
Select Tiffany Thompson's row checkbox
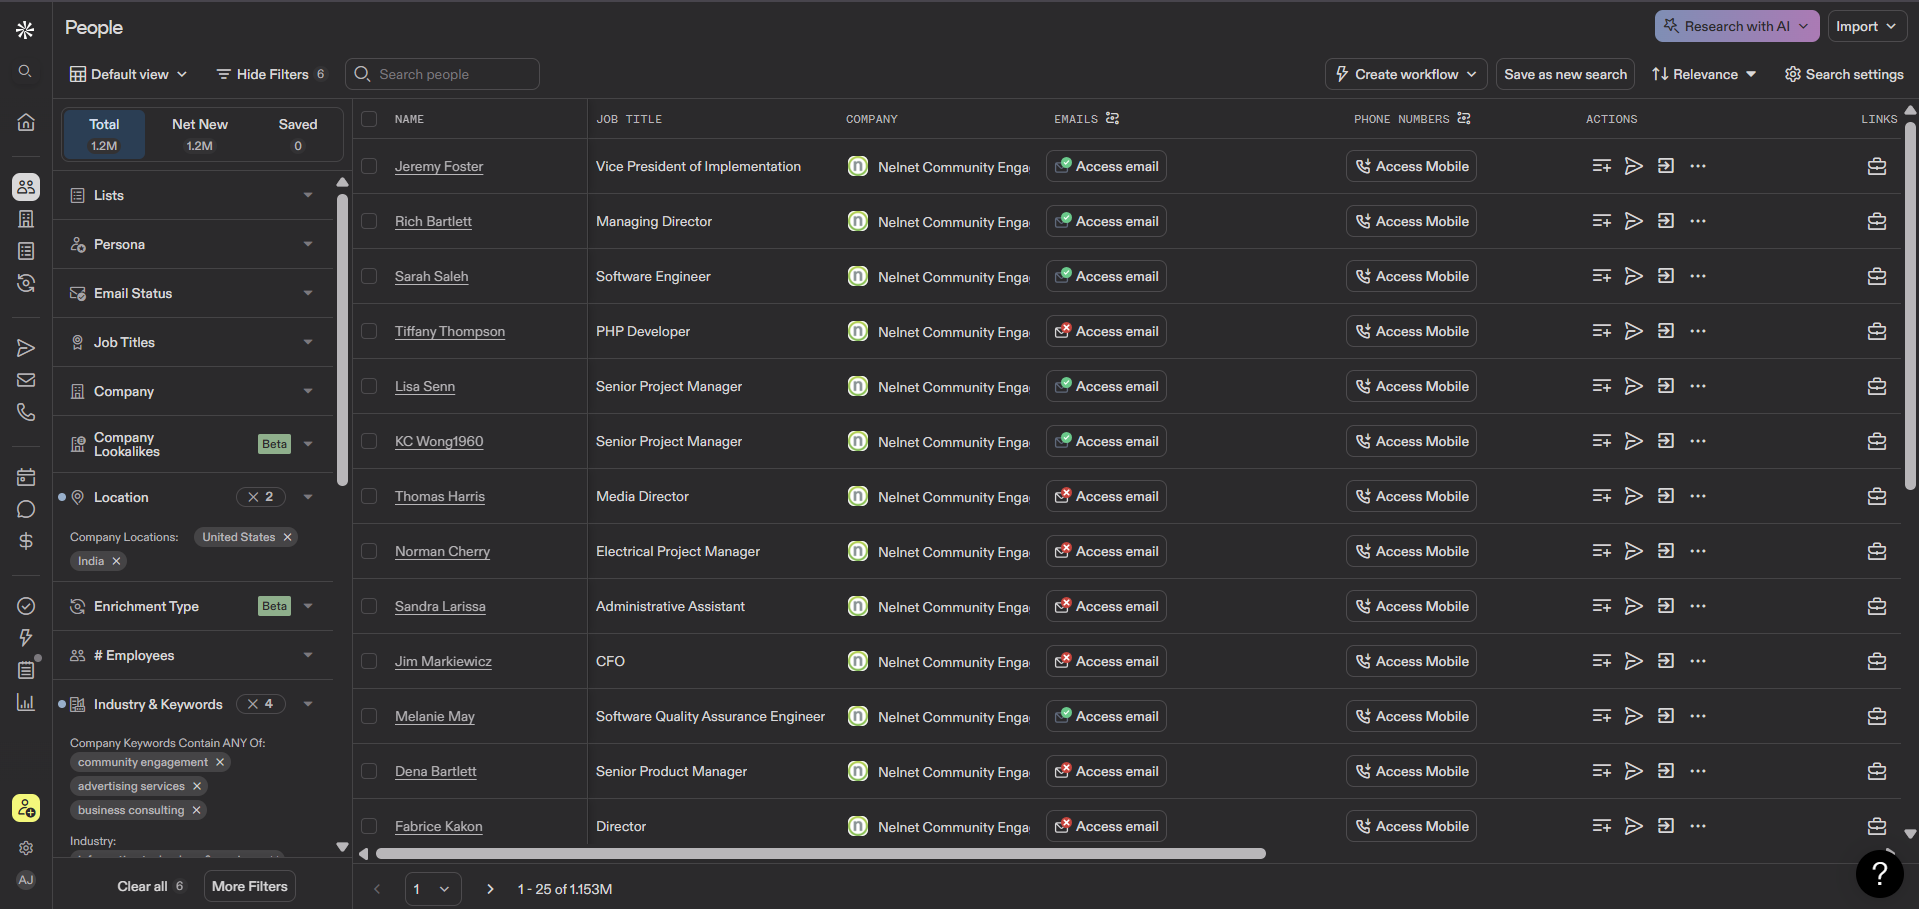click(x=369, y=331)
